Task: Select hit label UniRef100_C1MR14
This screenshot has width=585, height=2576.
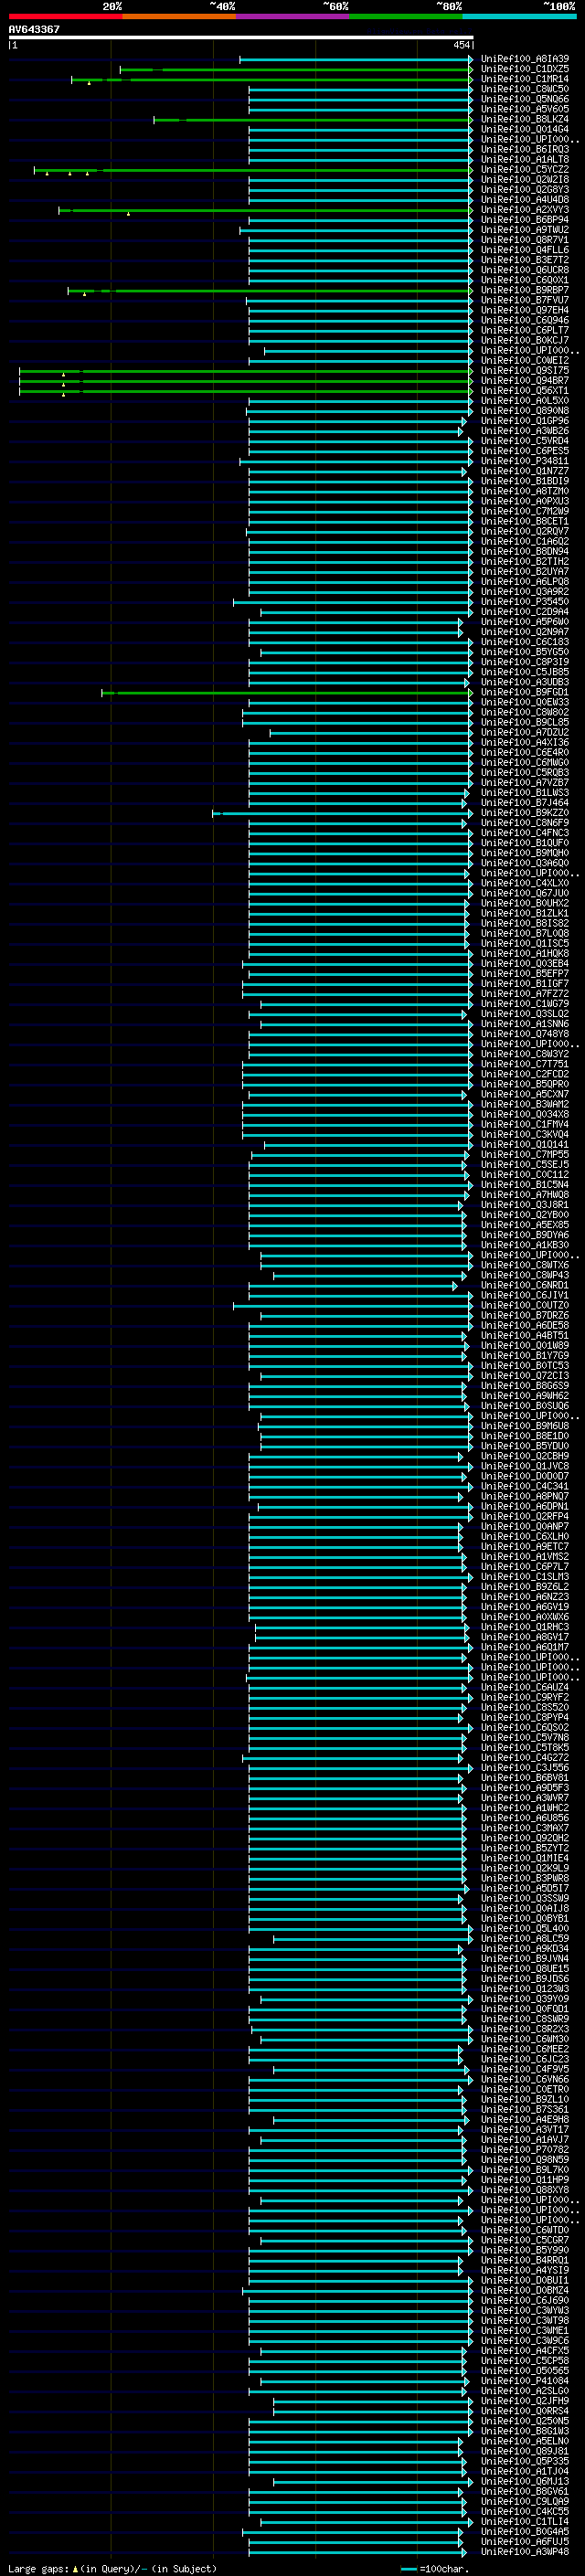Action: (x=525, y=79)
